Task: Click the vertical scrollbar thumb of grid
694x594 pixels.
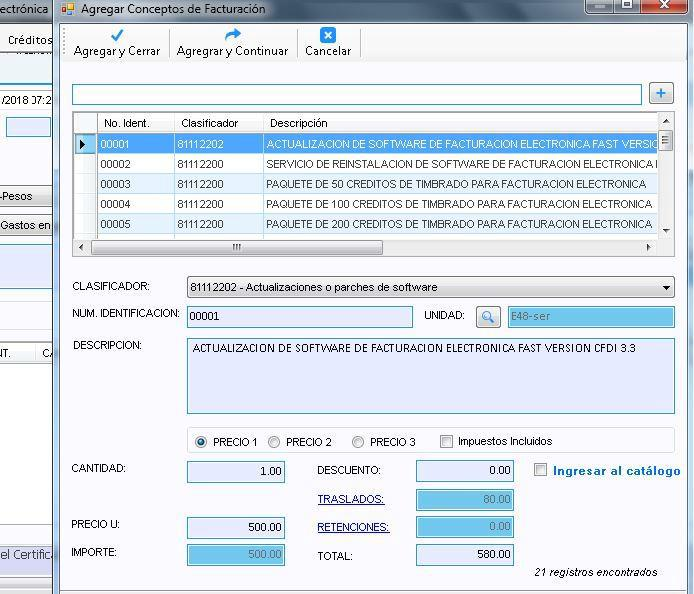Action: point(665,141)
